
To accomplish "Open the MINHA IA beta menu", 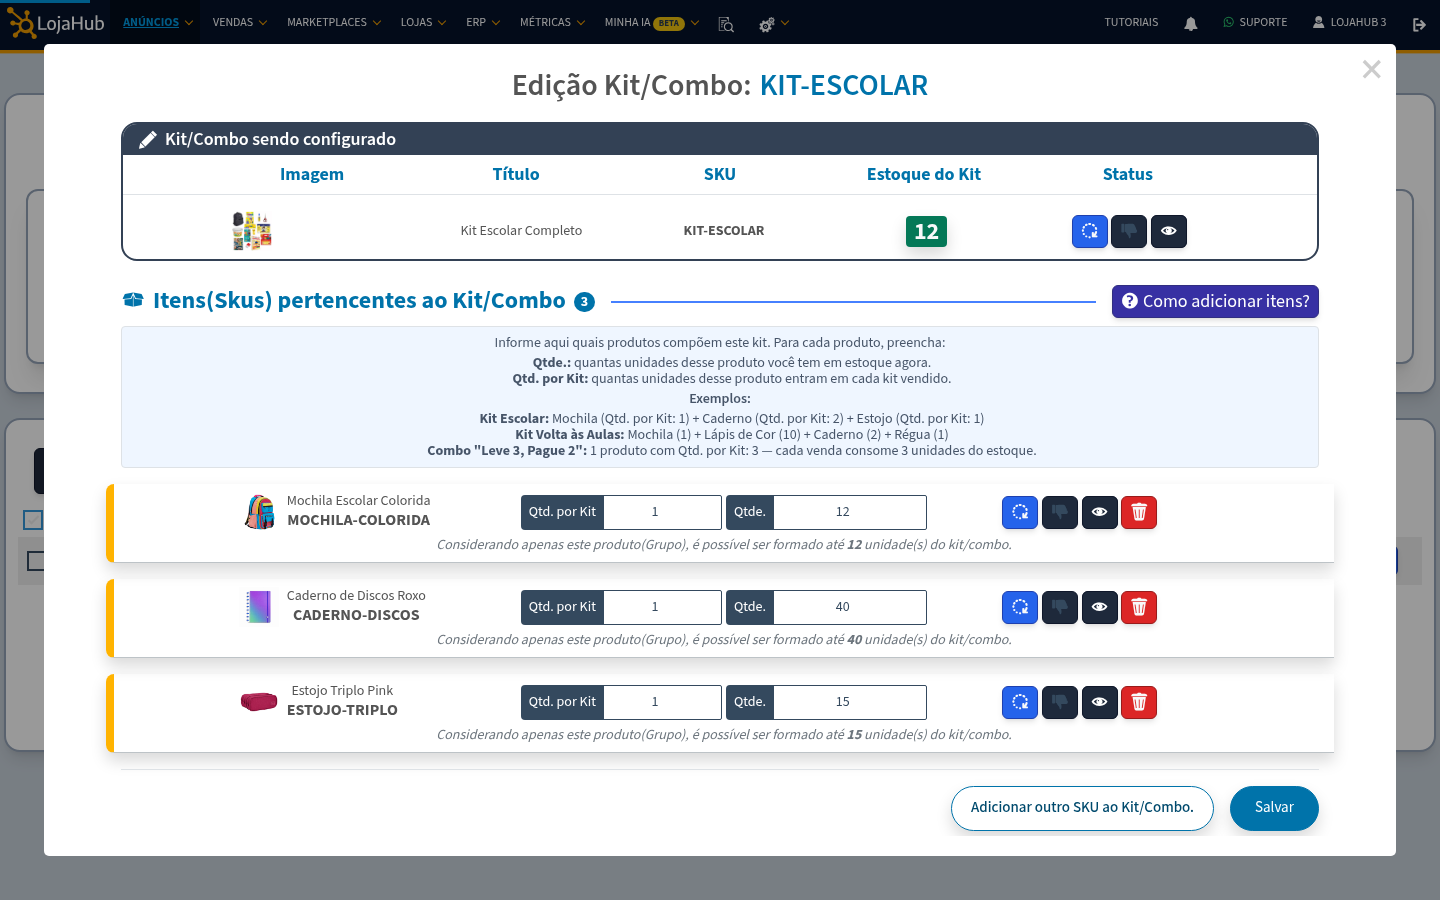I will [652, 22].
